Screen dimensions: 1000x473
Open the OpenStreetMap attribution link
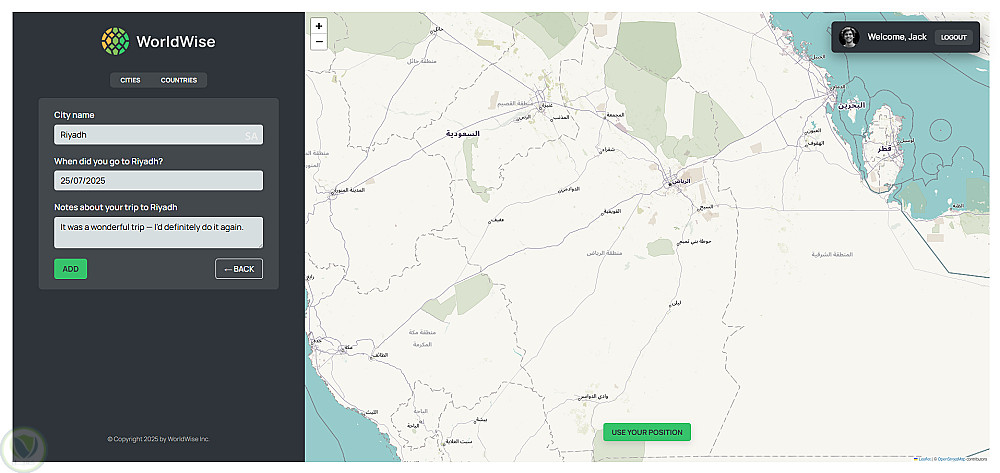point(949,459)
